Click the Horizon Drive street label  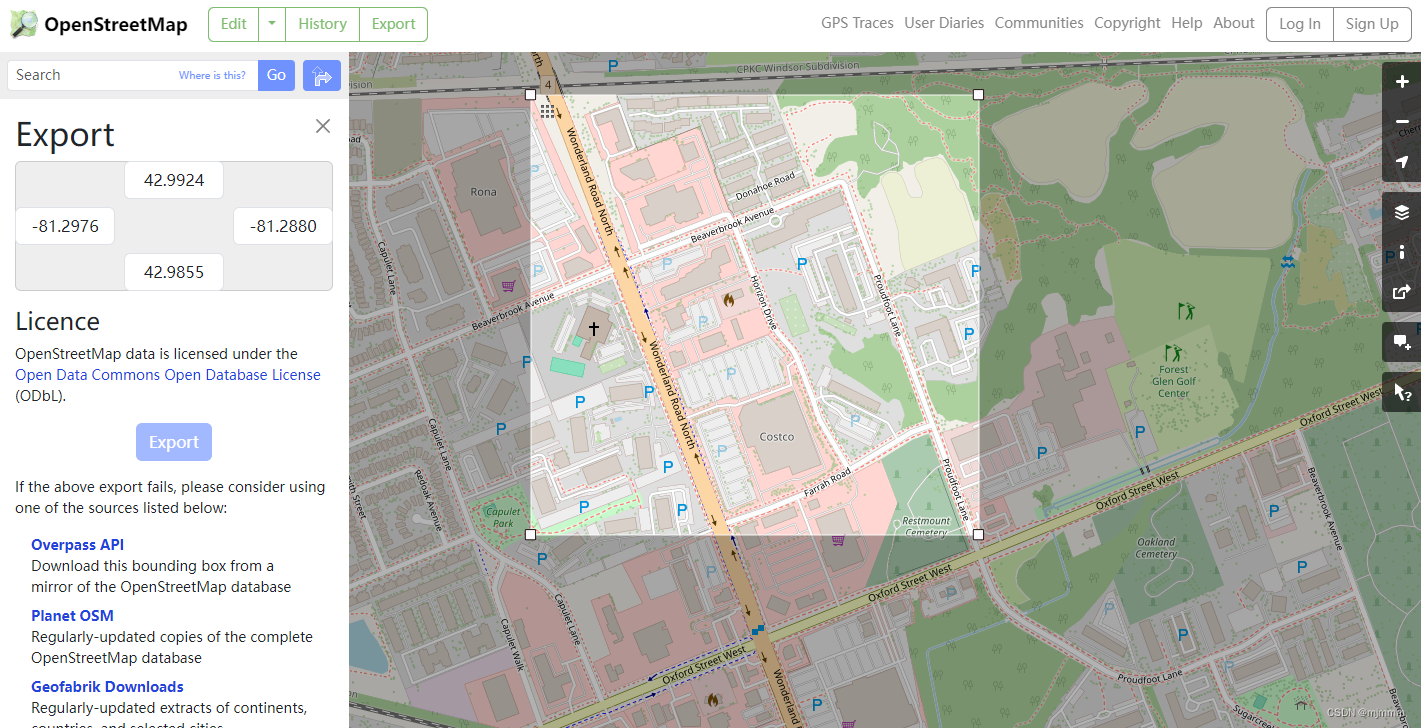pos(763,304)
